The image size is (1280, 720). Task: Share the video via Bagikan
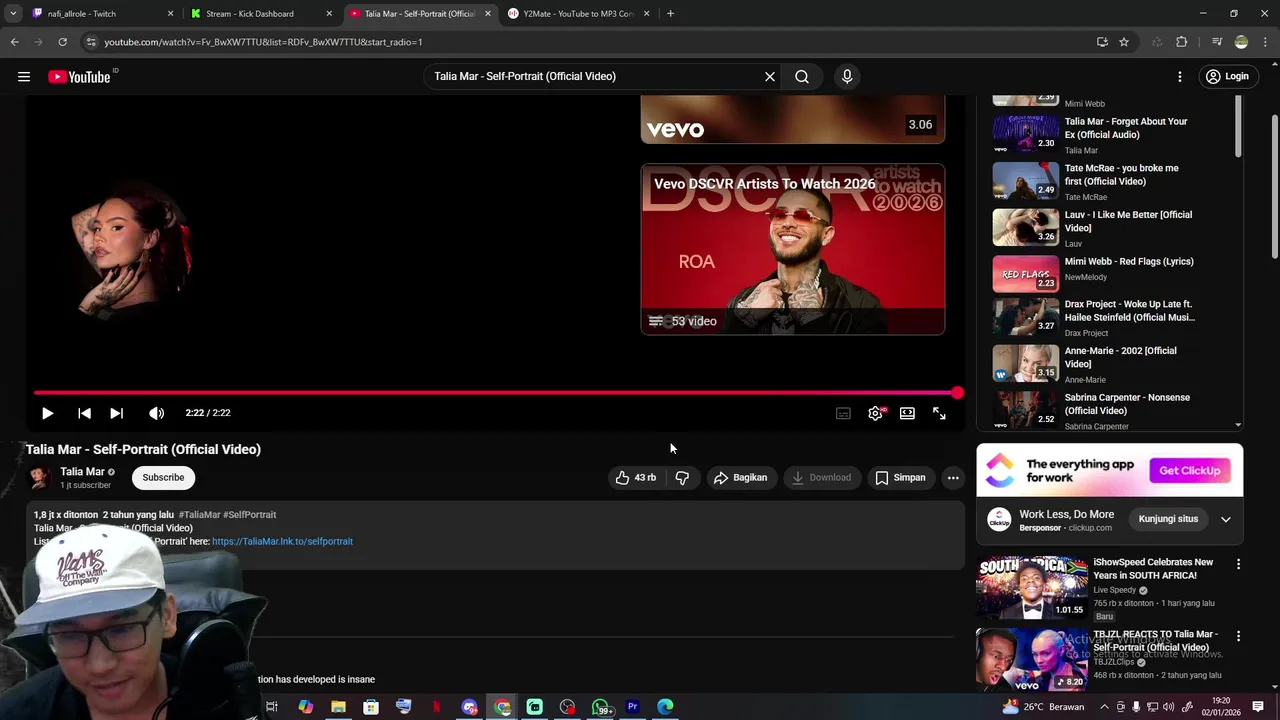click(741, 478)
